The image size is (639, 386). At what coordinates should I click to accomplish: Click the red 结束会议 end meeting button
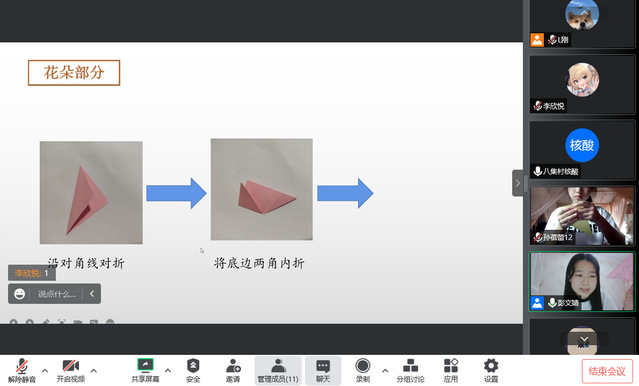(607, 371)
